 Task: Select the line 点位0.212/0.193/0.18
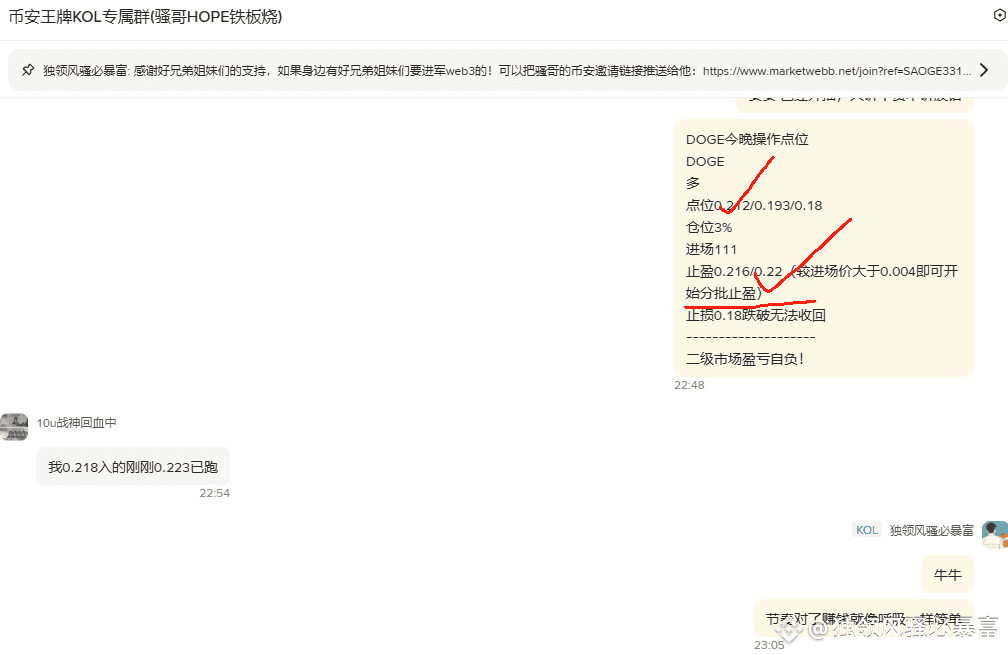[754, 206]
